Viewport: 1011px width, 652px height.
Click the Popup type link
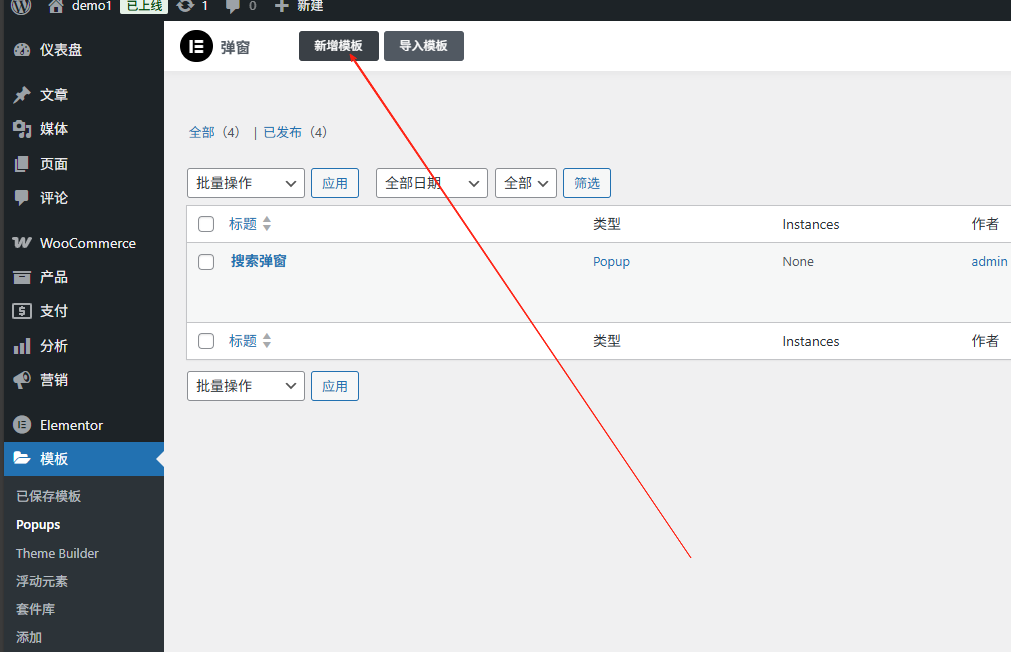pyautogui.click(x=611, y=262)
